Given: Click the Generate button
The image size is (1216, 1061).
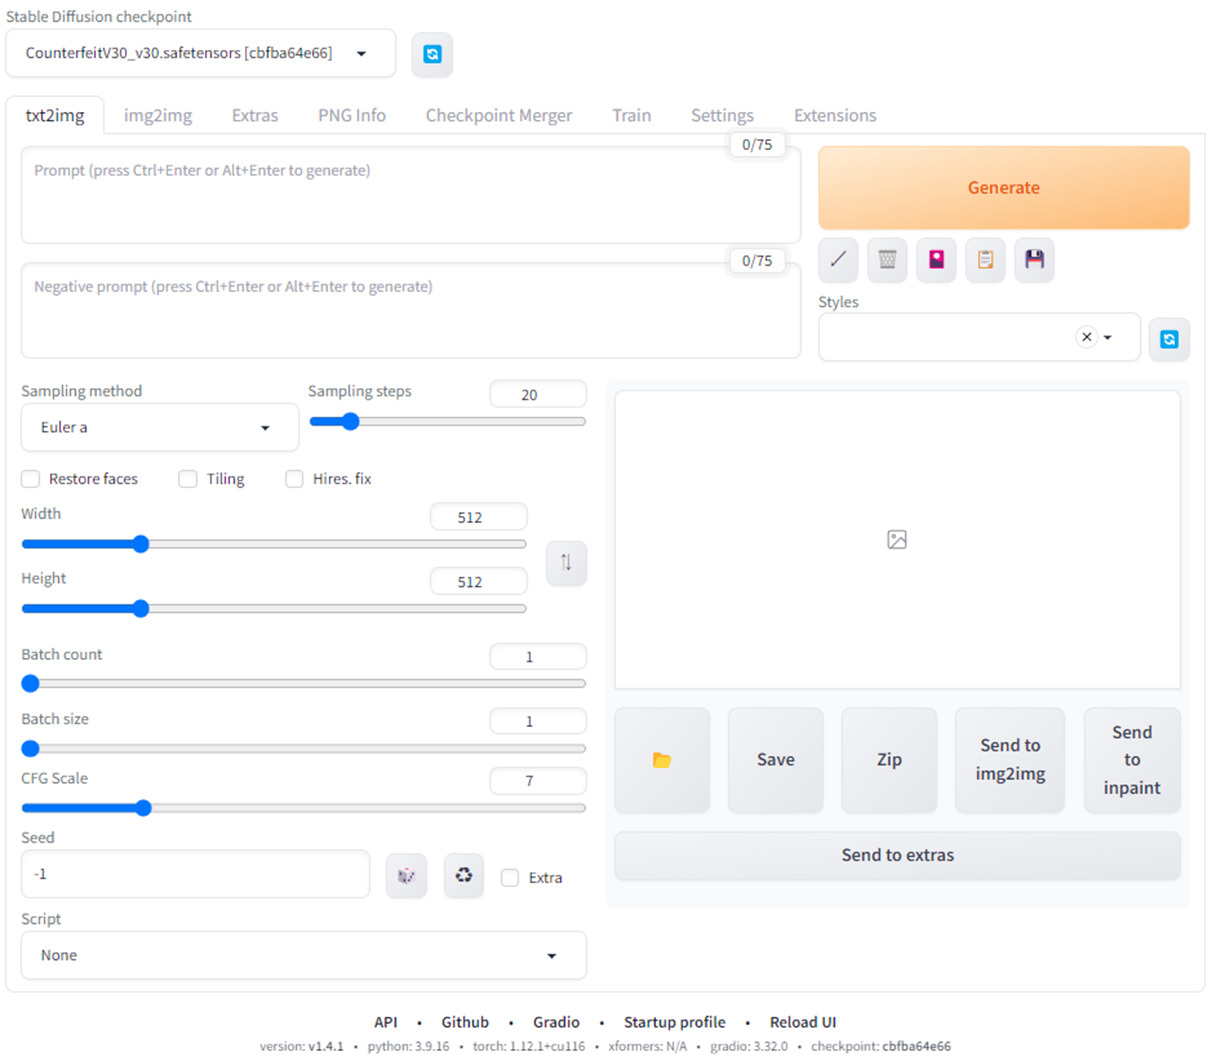Looking at the screenshot, I should pyautogui.click(x=1003, y=187).
